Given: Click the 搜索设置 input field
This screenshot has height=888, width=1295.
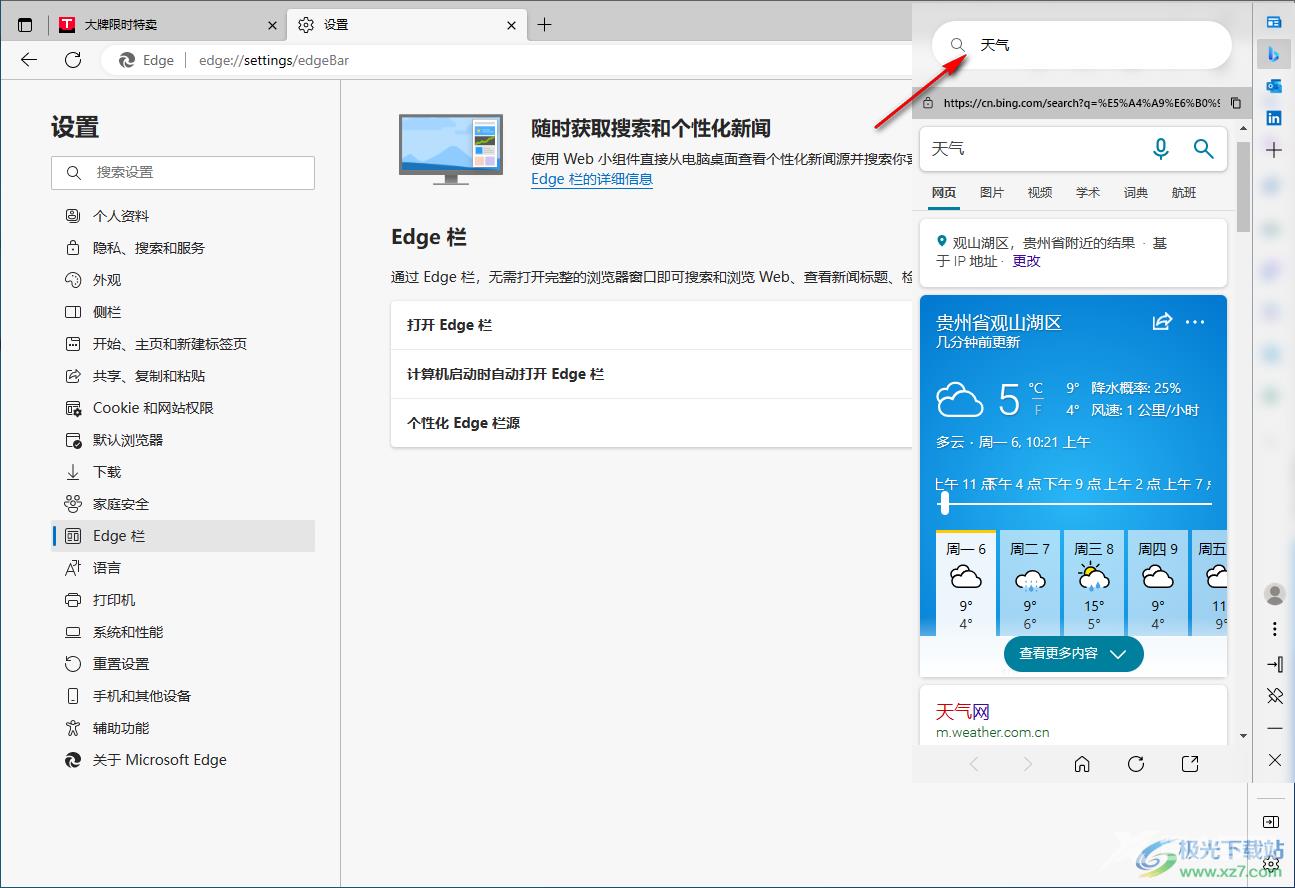Looking at the screenshot, I should coord(183,173).
